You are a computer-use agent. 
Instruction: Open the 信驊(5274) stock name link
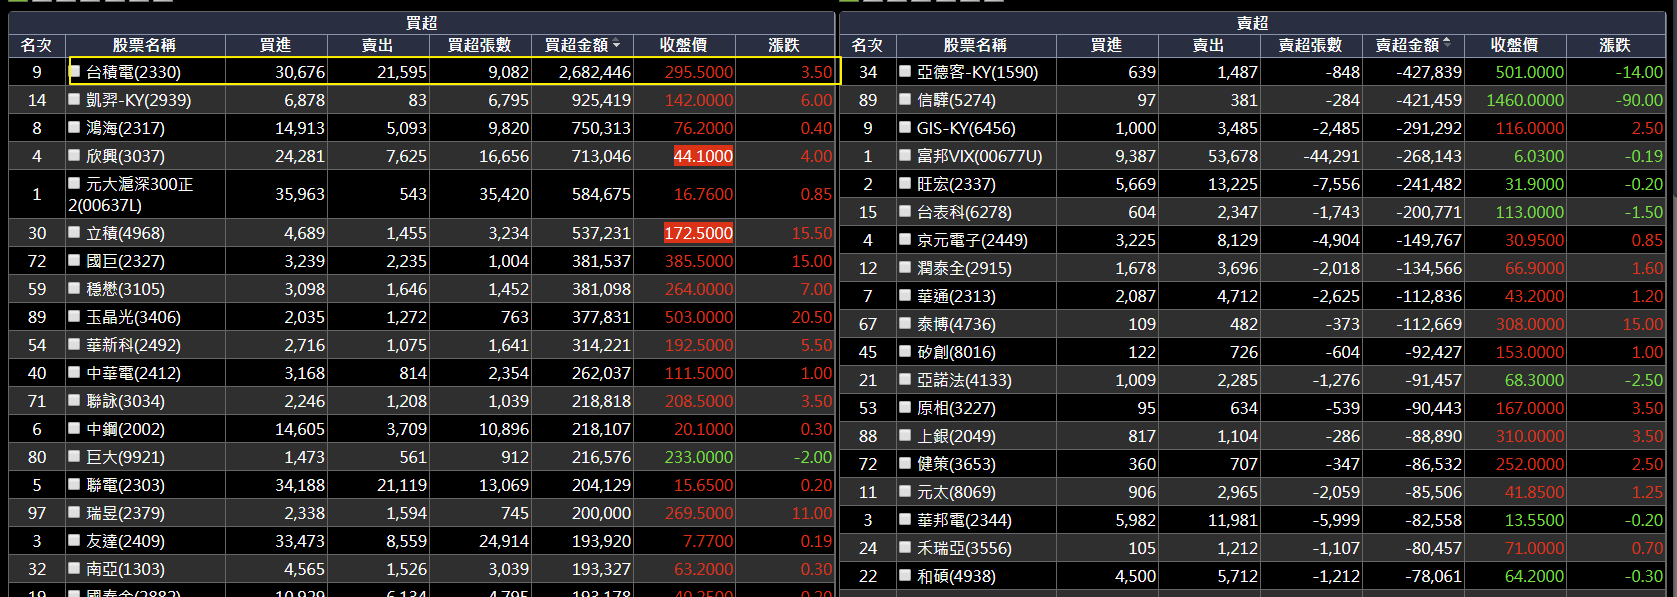point(955,100)
